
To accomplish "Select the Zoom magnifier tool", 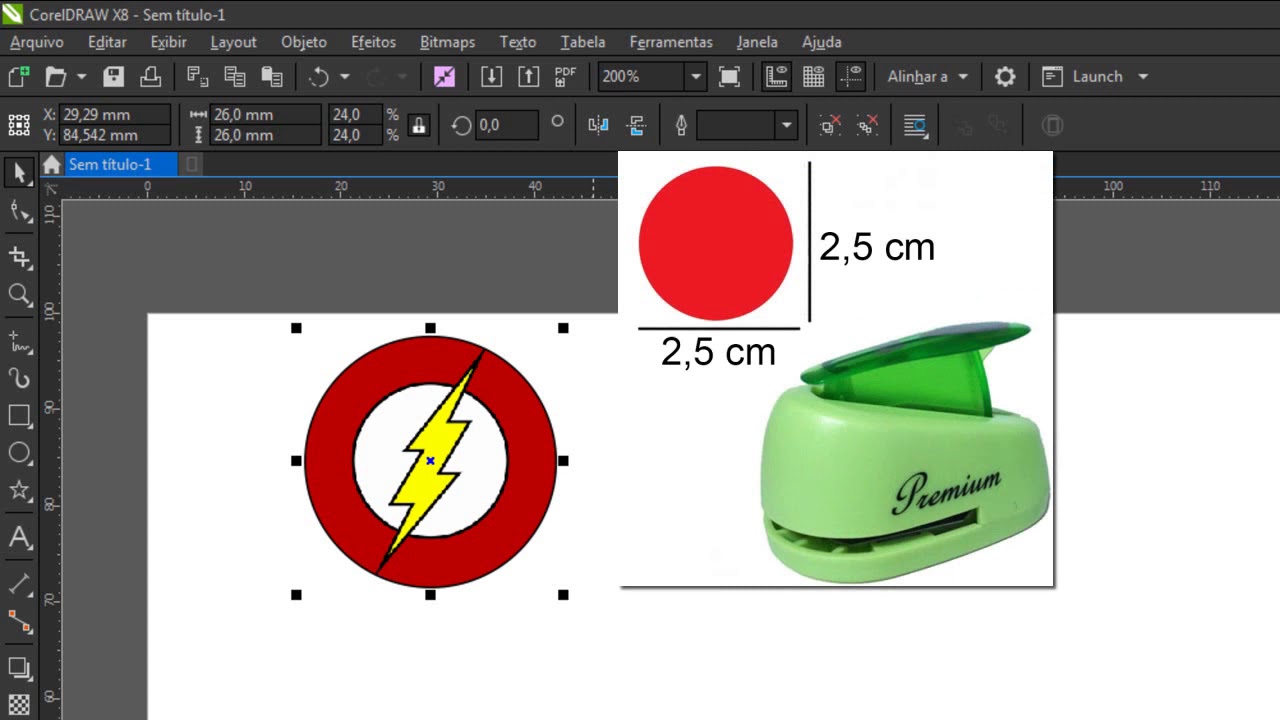I will (x=19, y=294).
